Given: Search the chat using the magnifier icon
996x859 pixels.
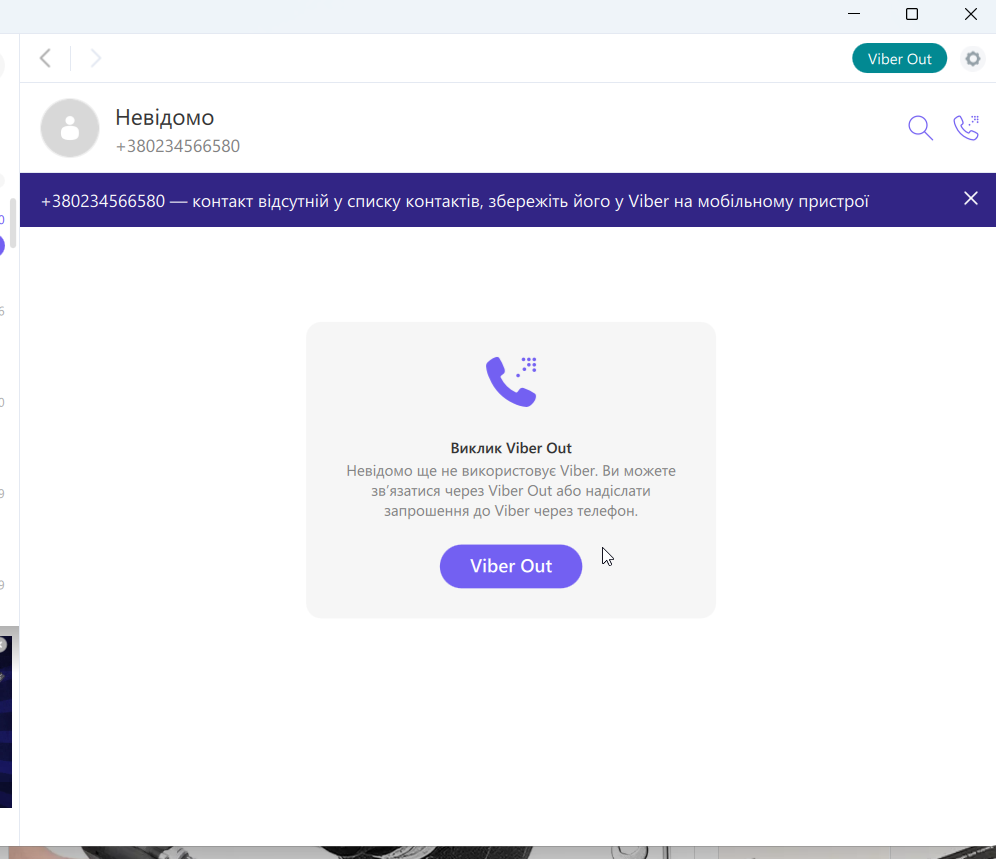Looking at the screenshot, I should [920, 128].
